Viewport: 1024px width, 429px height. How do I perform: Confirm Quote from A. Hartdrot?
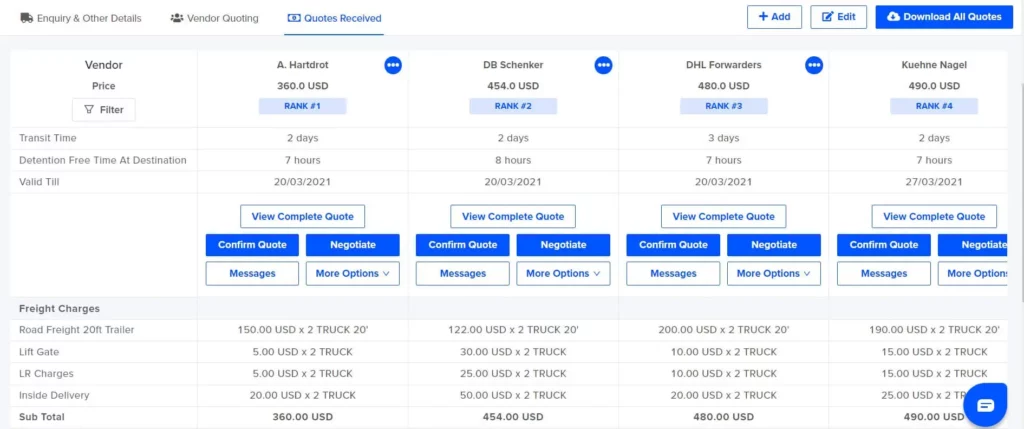252,245
